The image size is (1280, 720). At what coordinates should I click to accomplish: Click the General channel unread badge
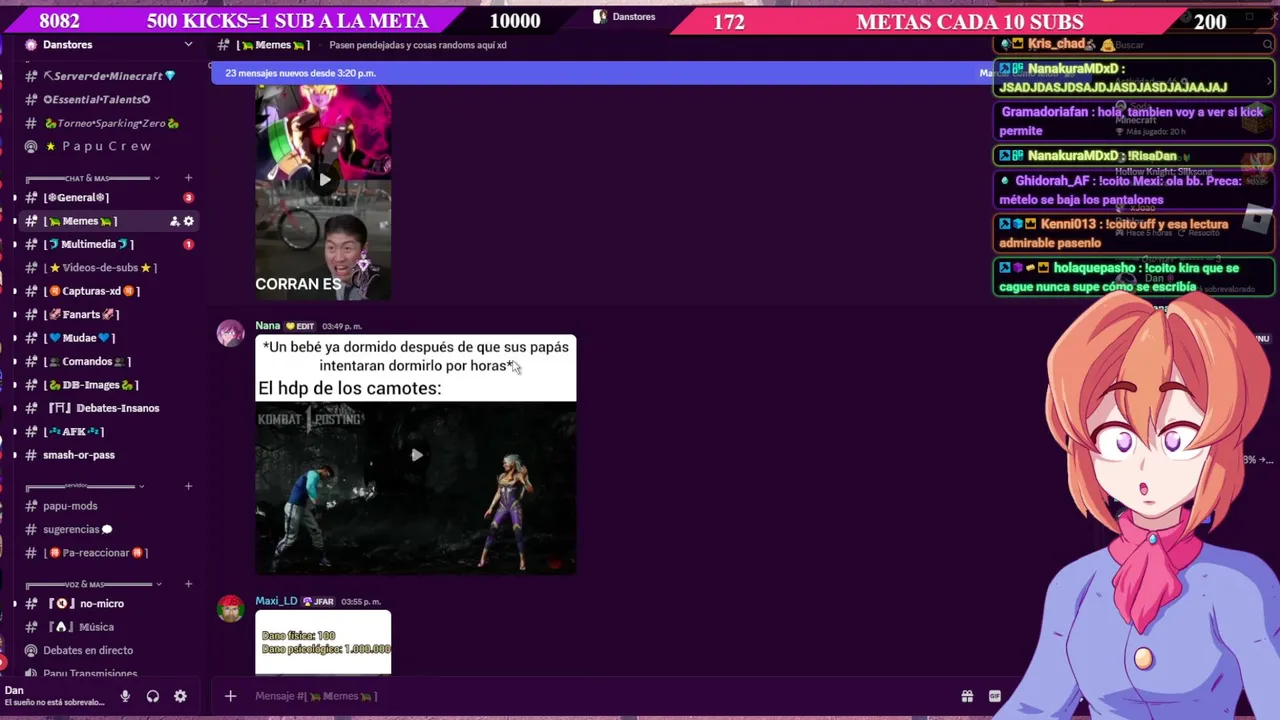(188, 197)
